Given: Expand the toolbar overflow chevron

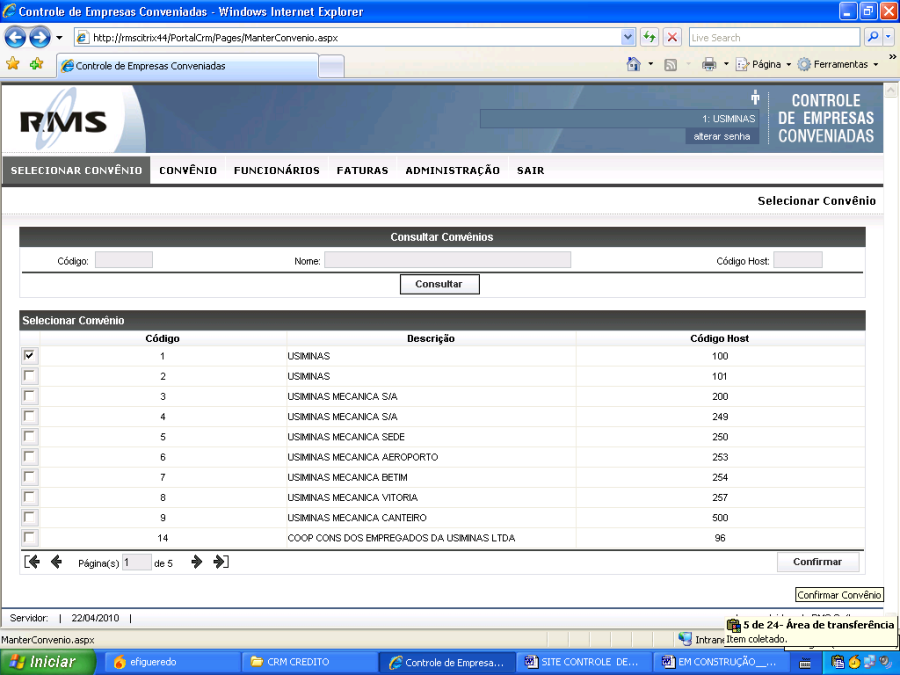Looking at the screenshot, I should 893,57.
